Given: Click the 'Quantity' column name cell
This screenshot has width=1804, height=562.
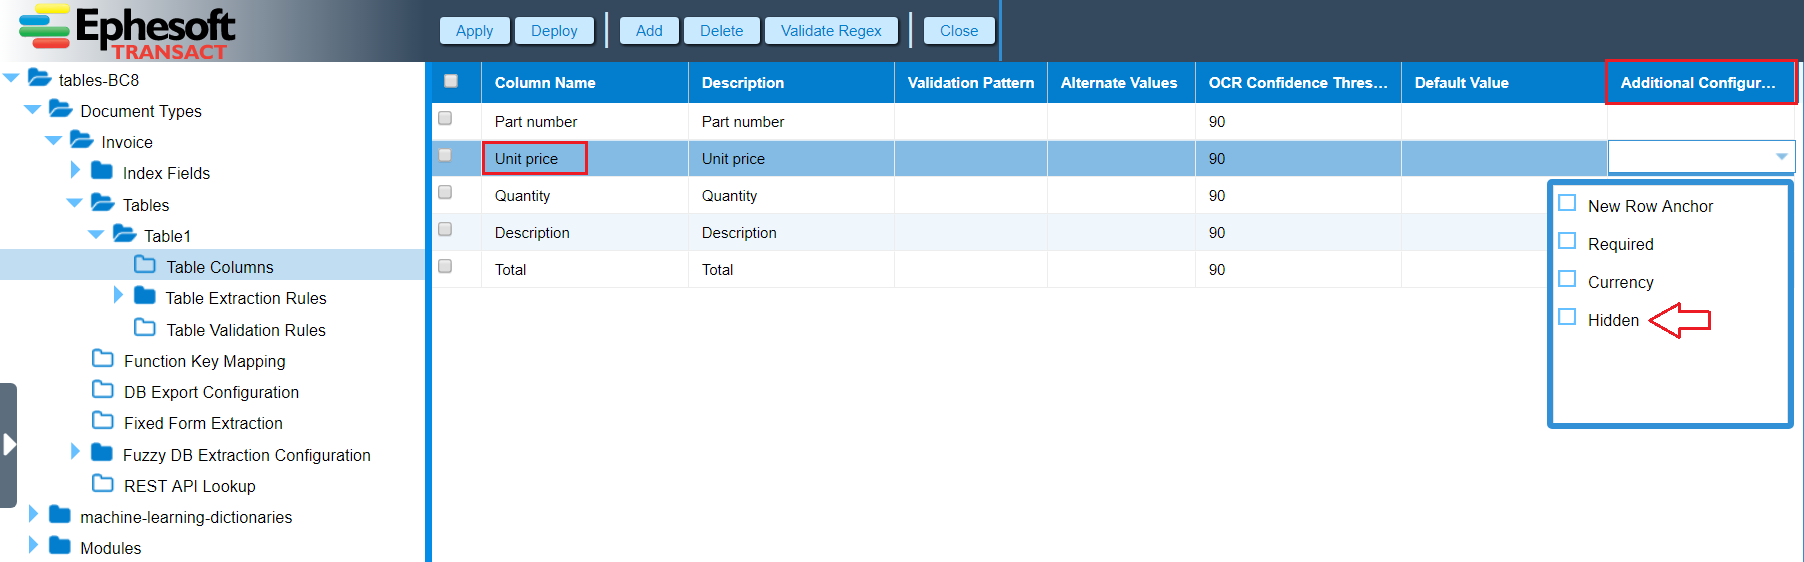Looking at the screenshot, I should pos(585,196).
